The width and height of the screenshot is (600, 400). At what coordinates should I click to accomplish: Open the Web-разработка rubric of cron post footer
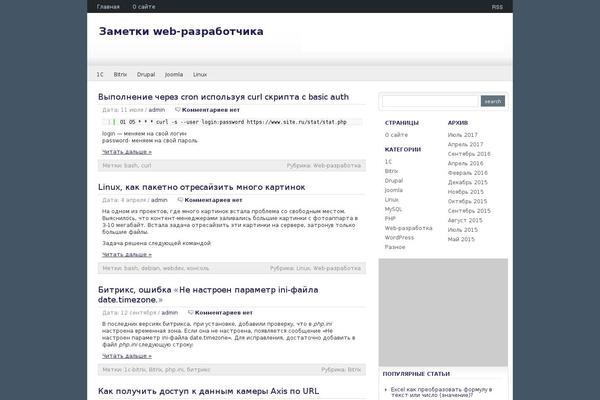[x=337, y=166]
